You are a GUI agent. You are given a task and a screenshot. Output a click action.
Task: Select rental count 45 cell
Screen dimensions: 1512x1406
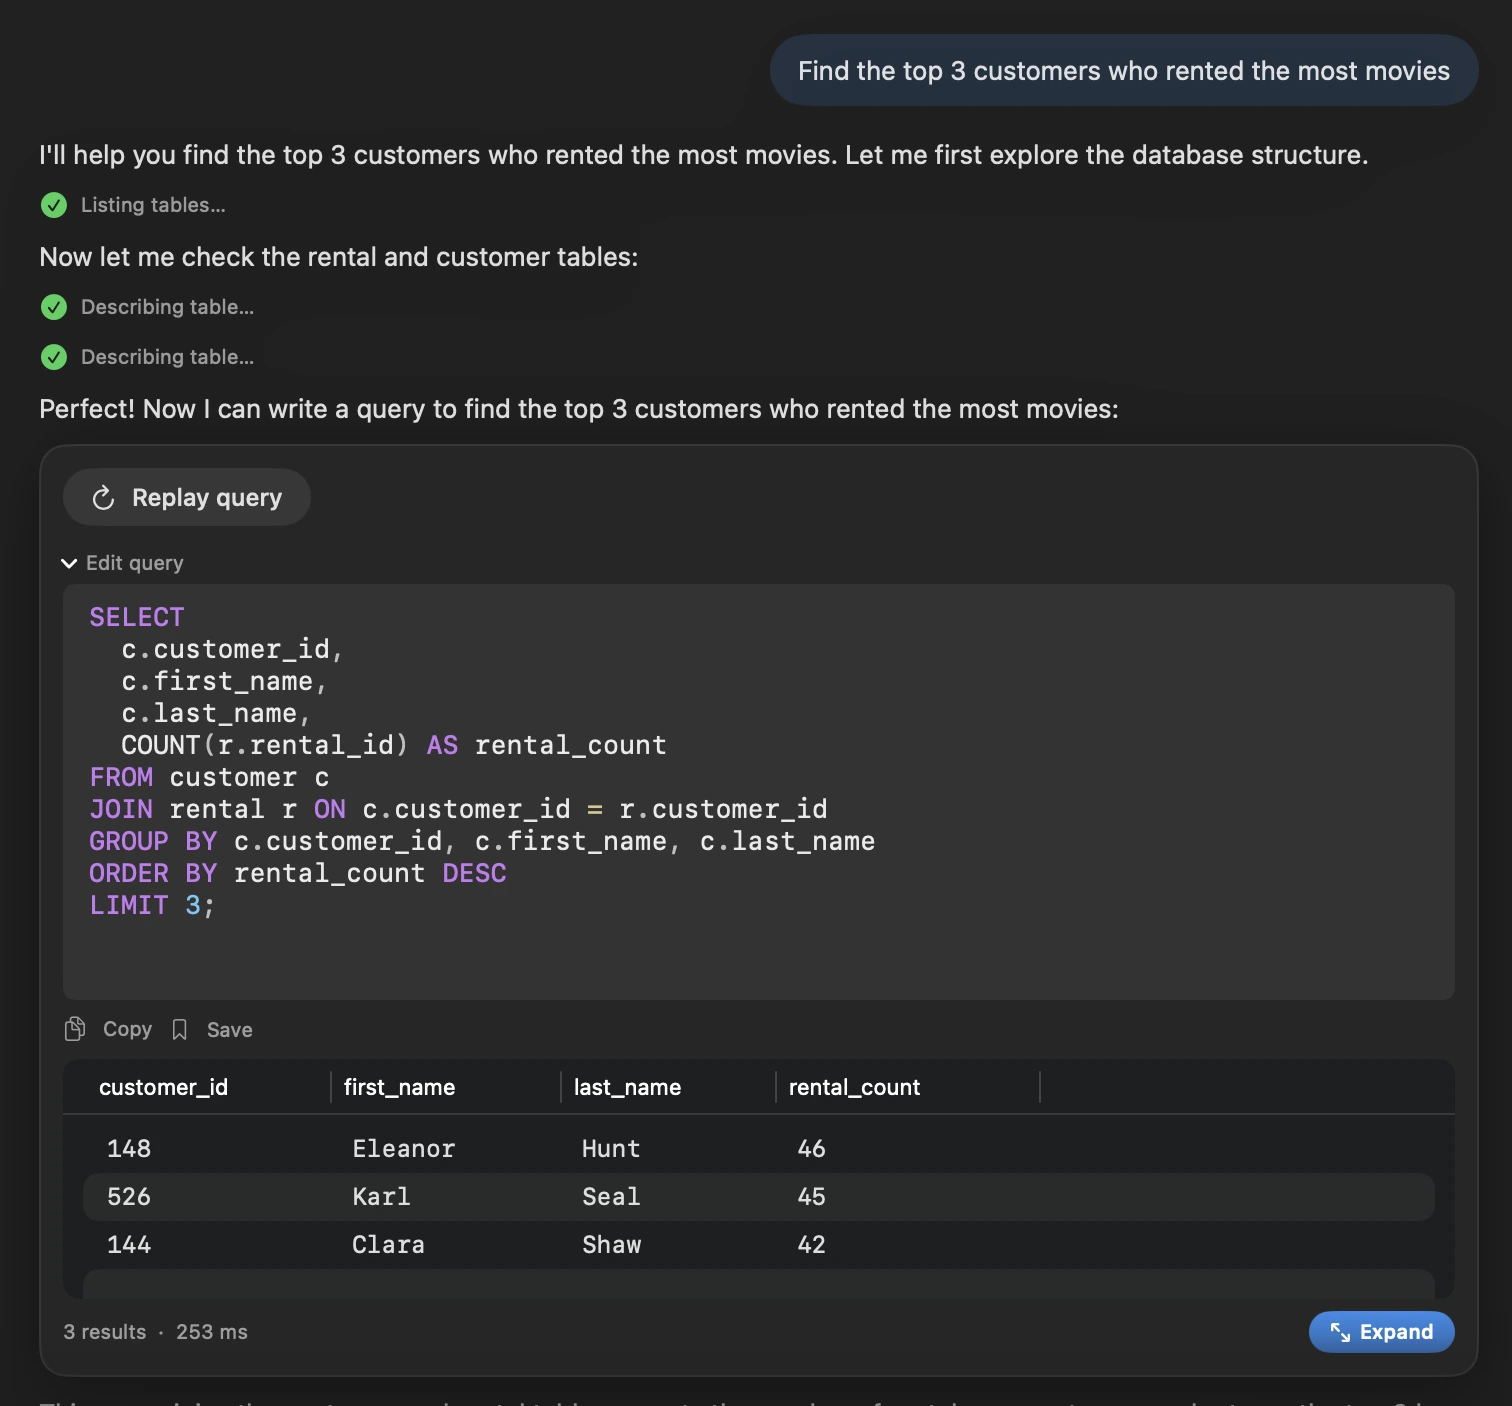click(811, 1196)
